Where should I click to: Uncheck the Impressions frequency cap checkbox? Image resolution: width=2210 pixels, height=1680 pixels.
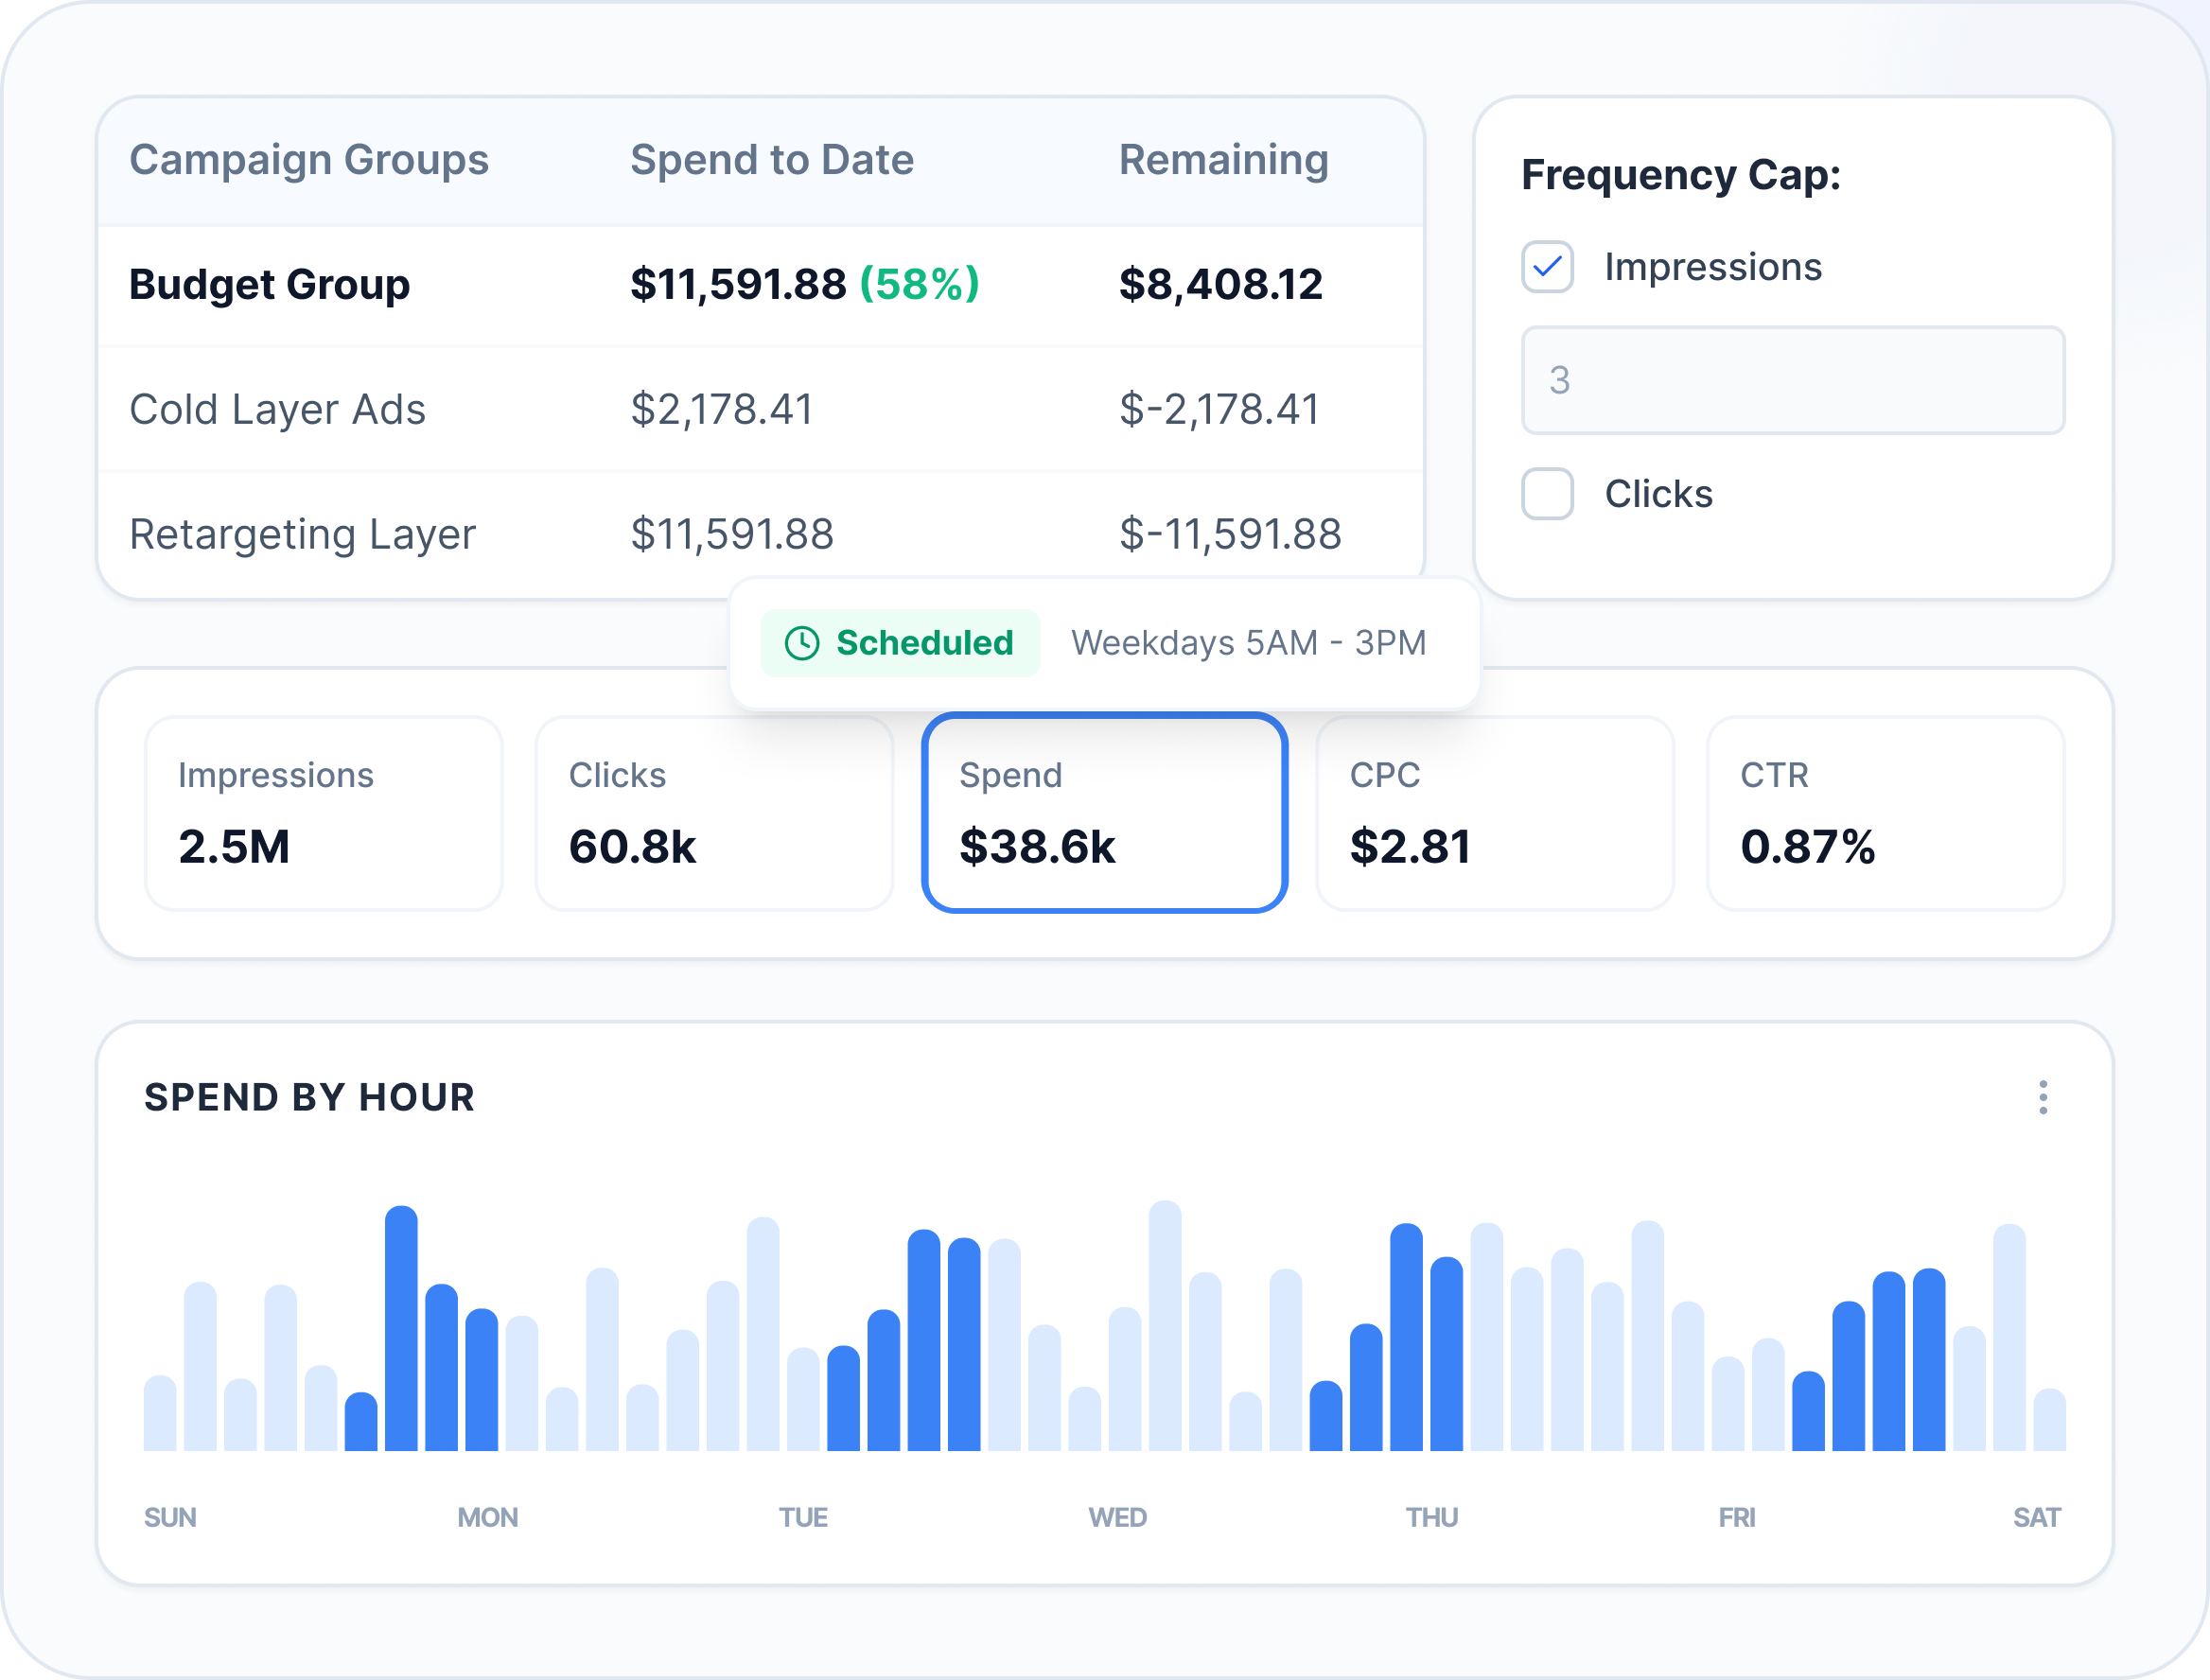(1546, 267)
